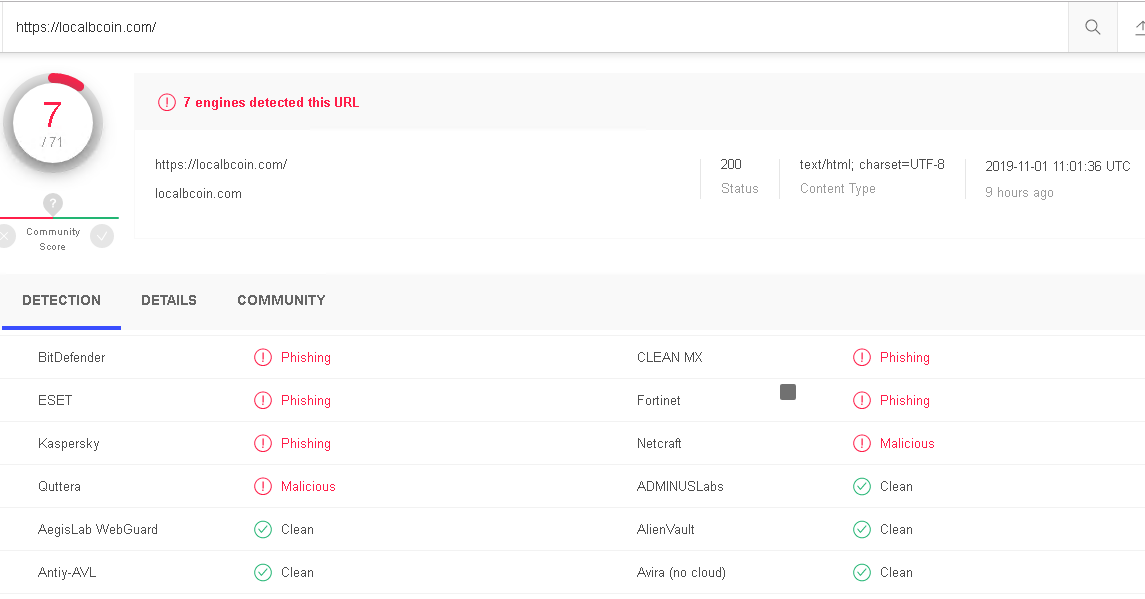Image resolution: width=1145 pixels, height=599 pixels.
Task: Click the "200" status code value
Action: (x=731, y=164)
